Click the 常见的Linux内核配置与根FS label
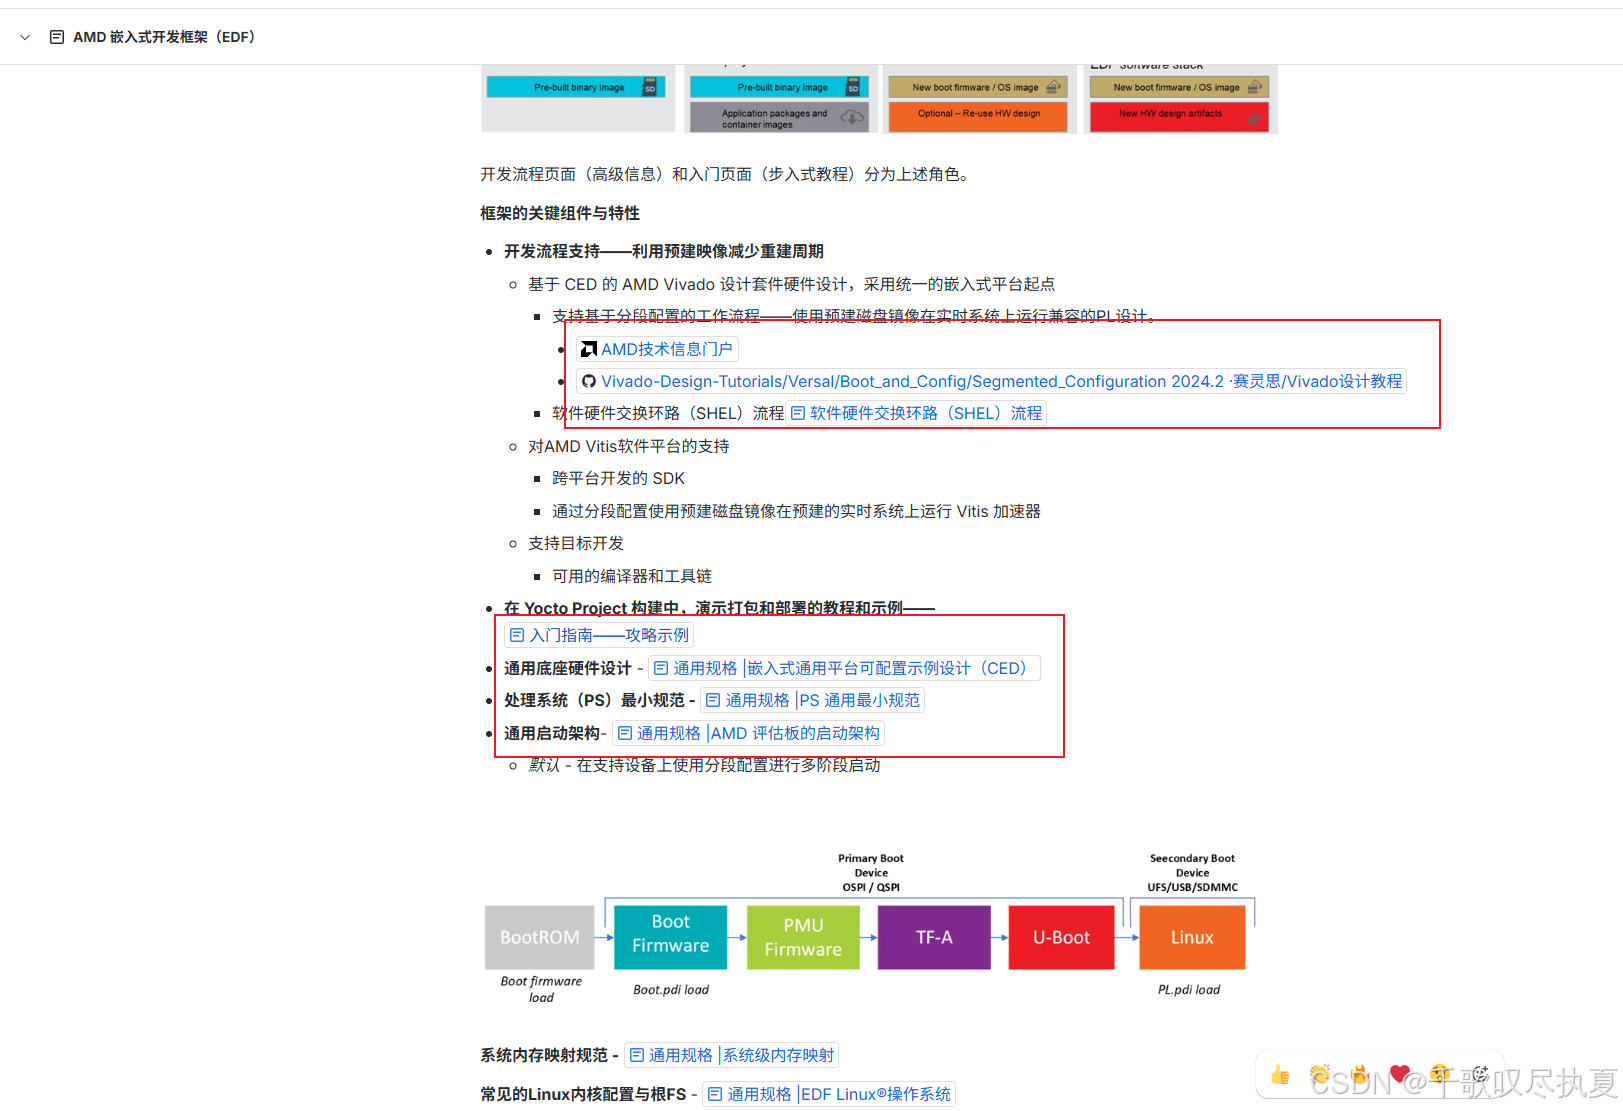The image size is (1623, 1111). coord(583,1094)
